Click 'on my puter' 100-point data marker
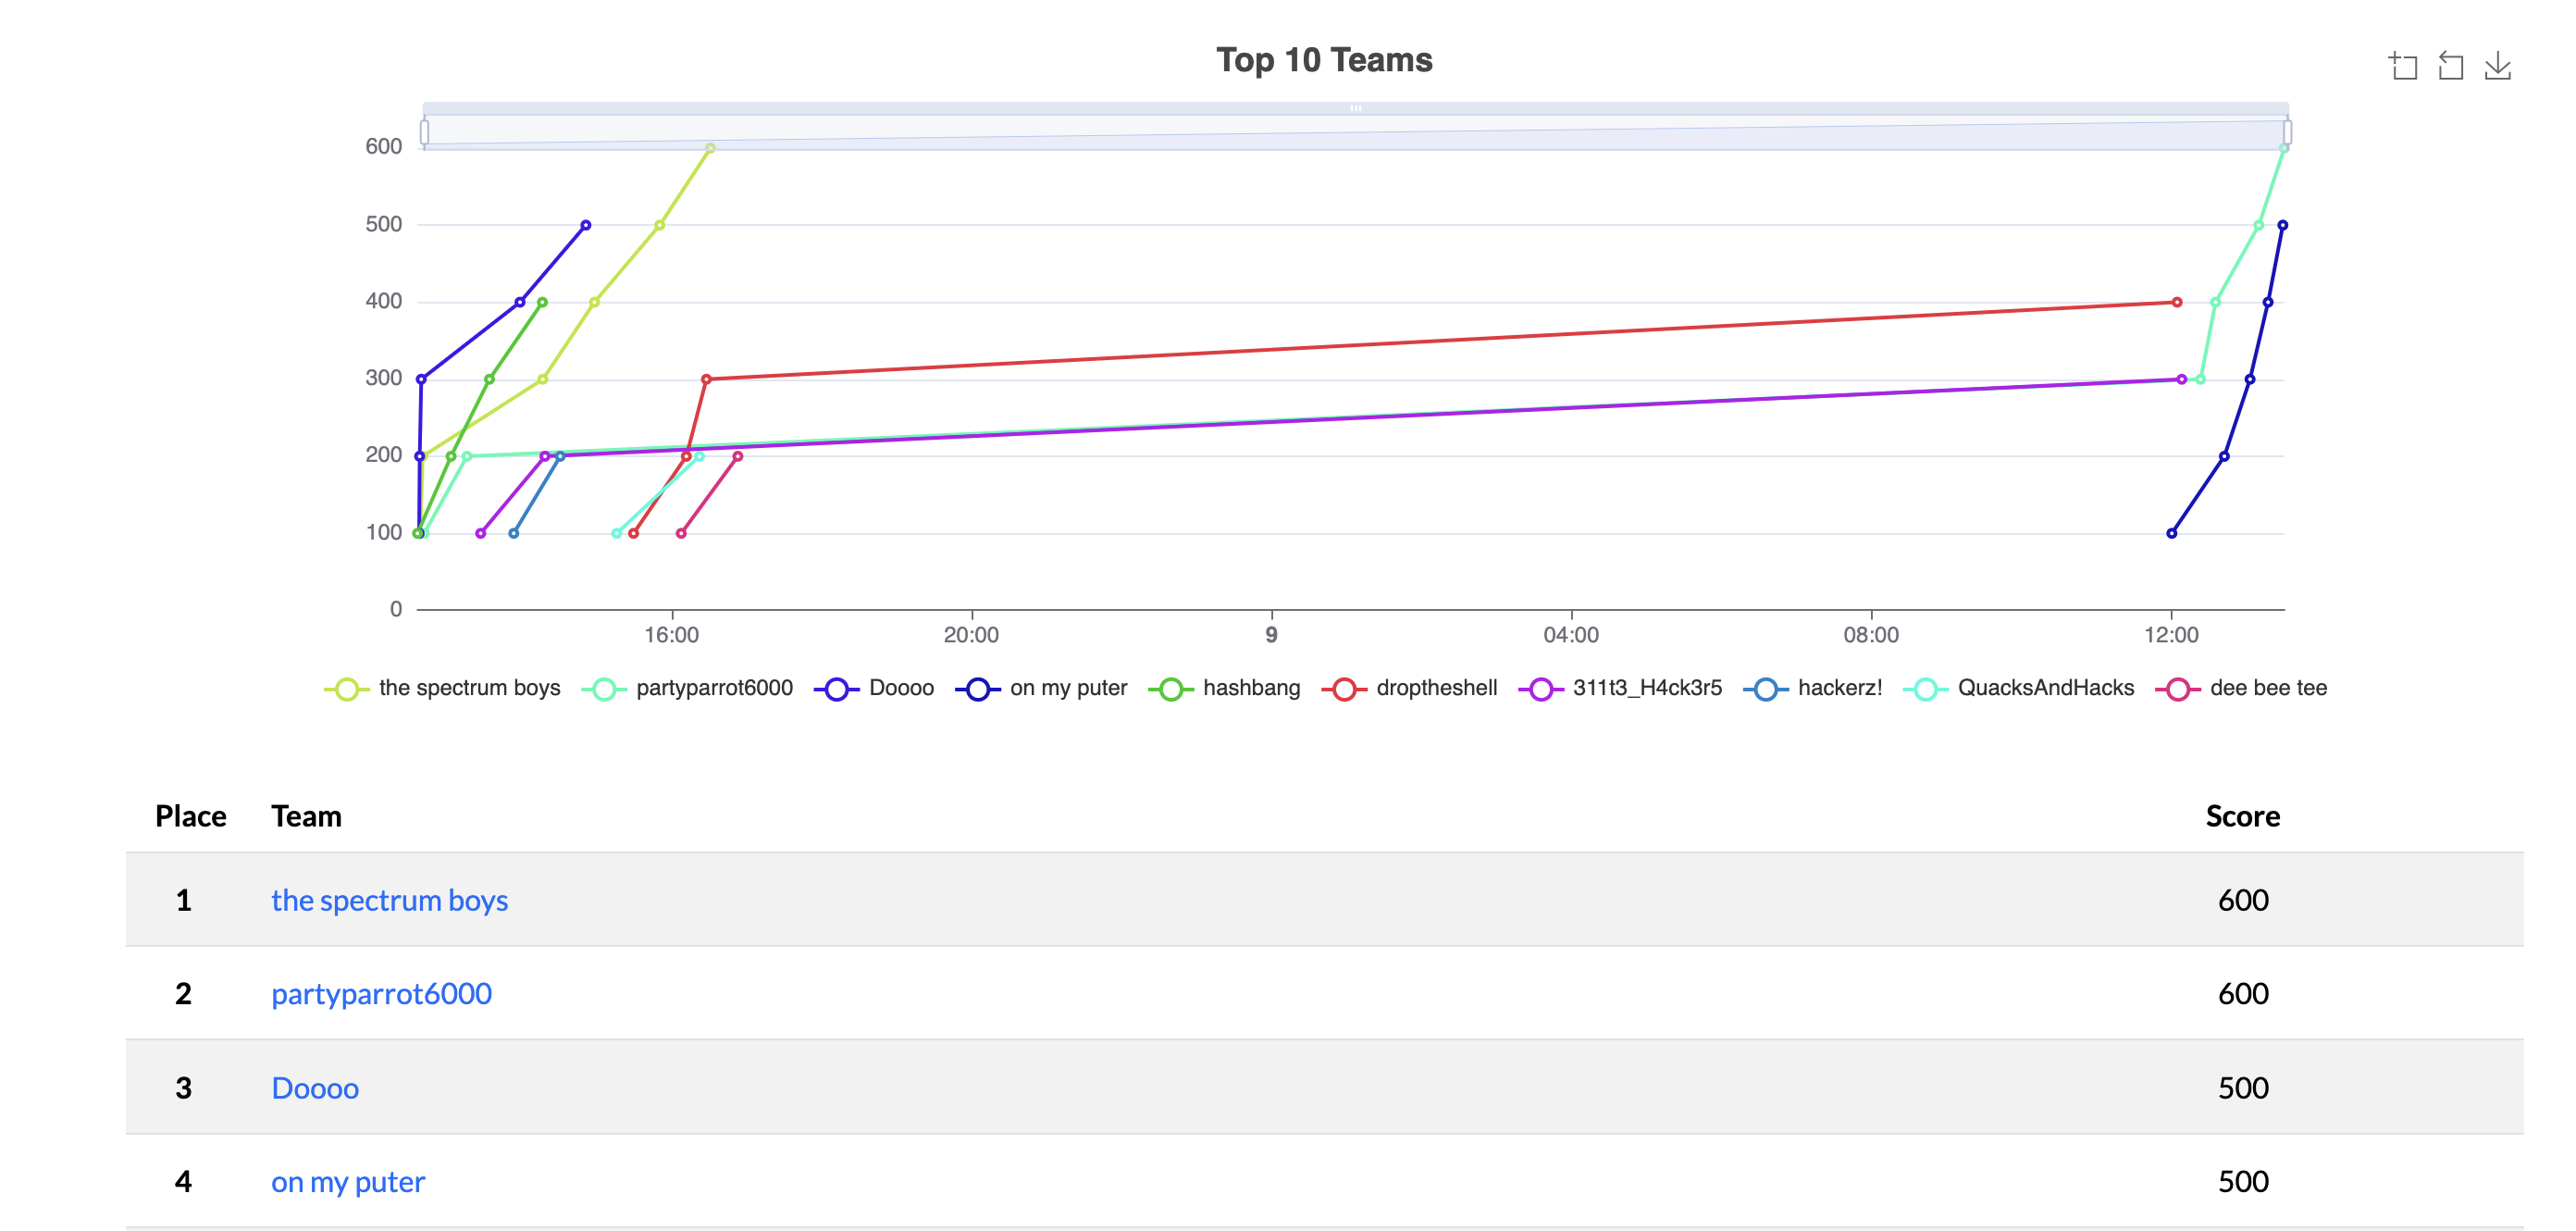Screen dimensions: 2576x1231 [2172, 533]
